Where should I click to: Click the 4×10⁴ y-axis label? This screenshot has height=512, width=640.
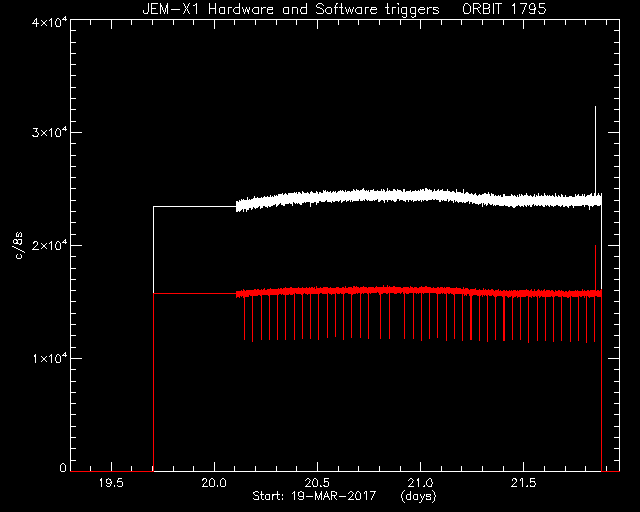tap(49, 22)
